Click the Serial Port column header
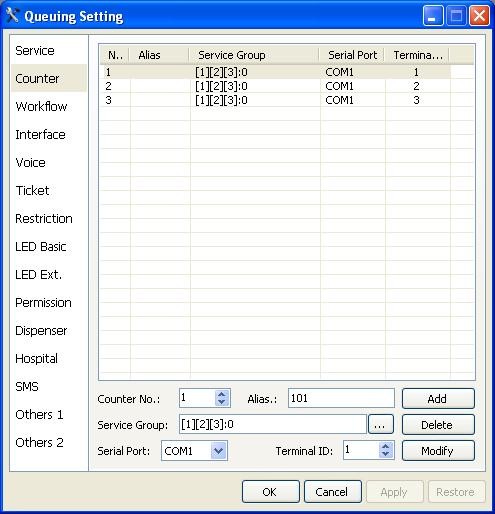The width and height of the screenshot is (495, 514). [352, 55]
